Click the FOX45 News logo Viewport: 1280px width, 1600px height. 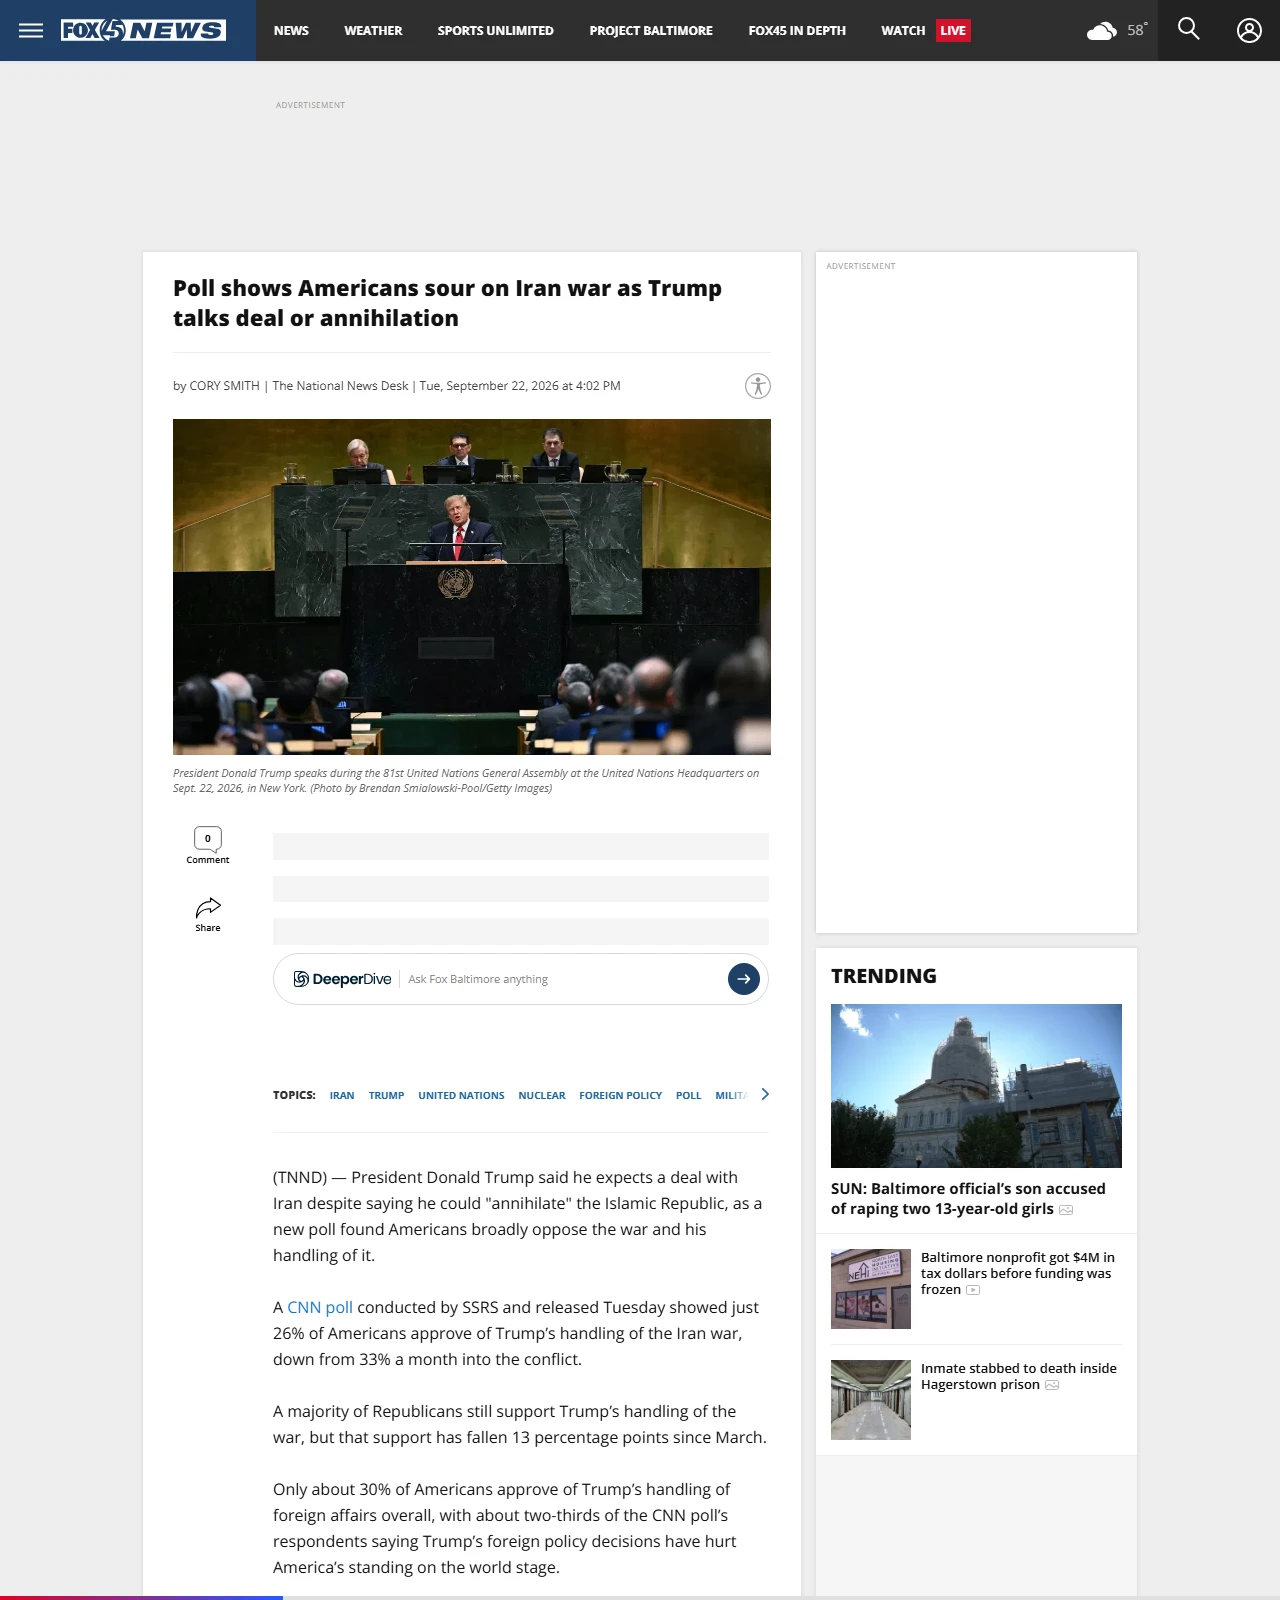[143, 30]
